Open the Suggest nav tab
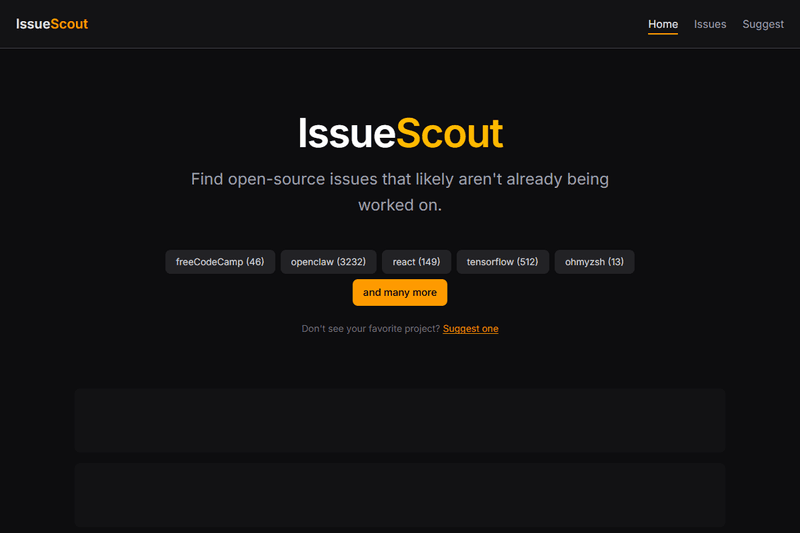This screenshot has height=533, width=800. click(x=763, y=24)
